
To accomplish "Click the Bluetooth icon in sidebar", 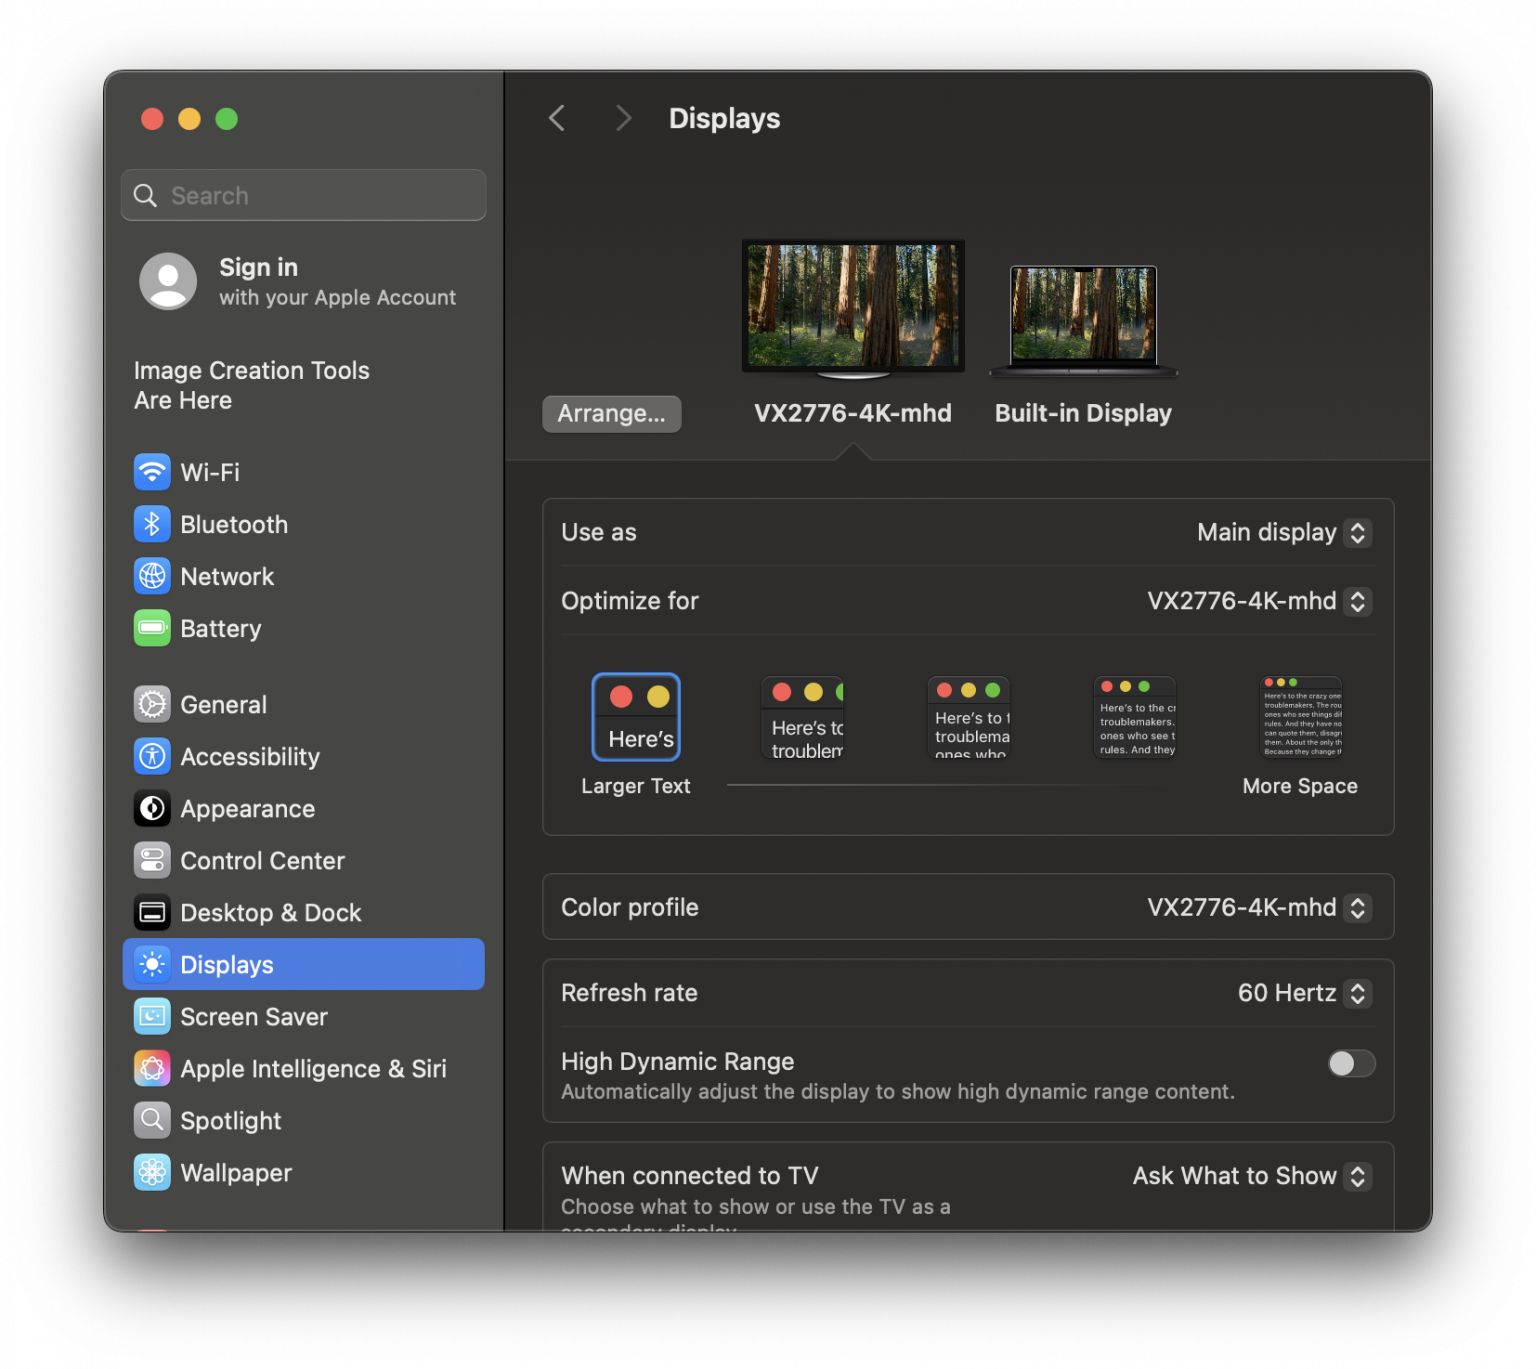I will (x=152, y=524).
